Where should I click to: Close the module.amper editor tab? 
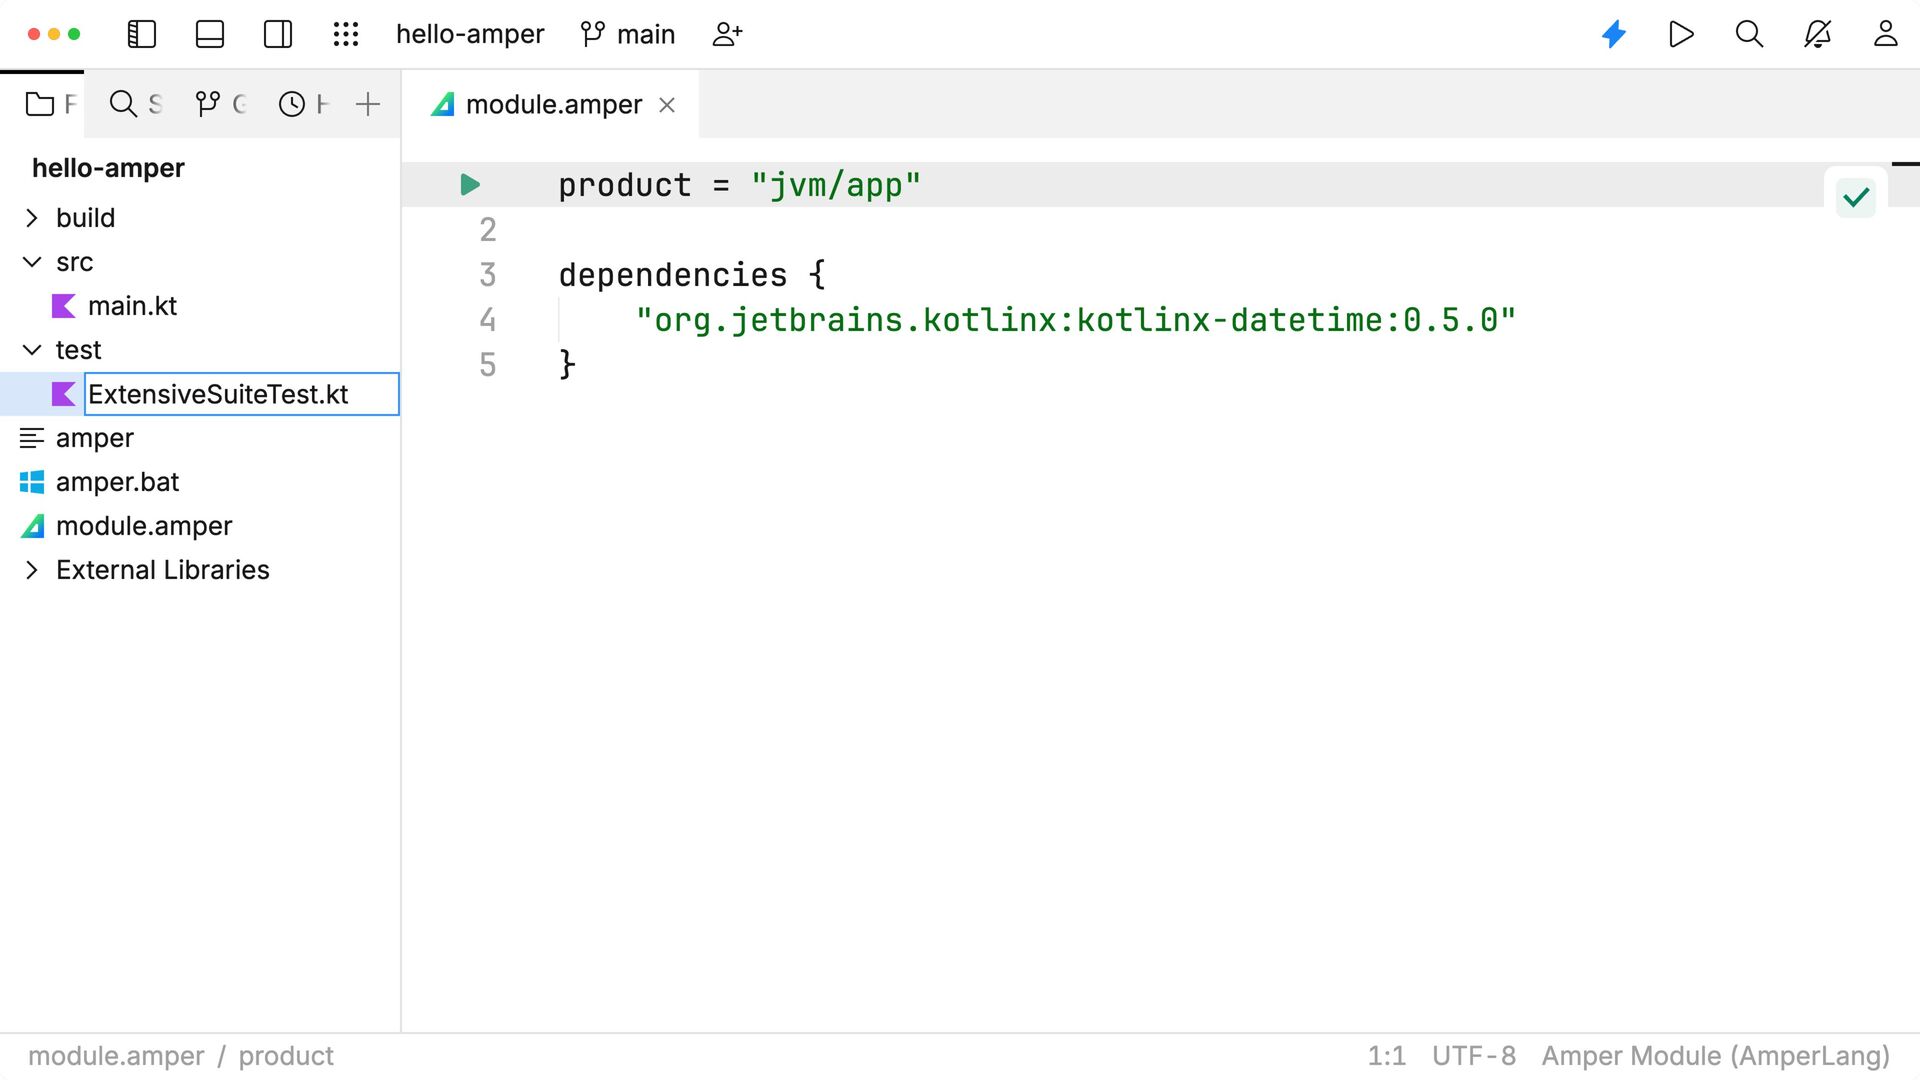pos(667,105)
